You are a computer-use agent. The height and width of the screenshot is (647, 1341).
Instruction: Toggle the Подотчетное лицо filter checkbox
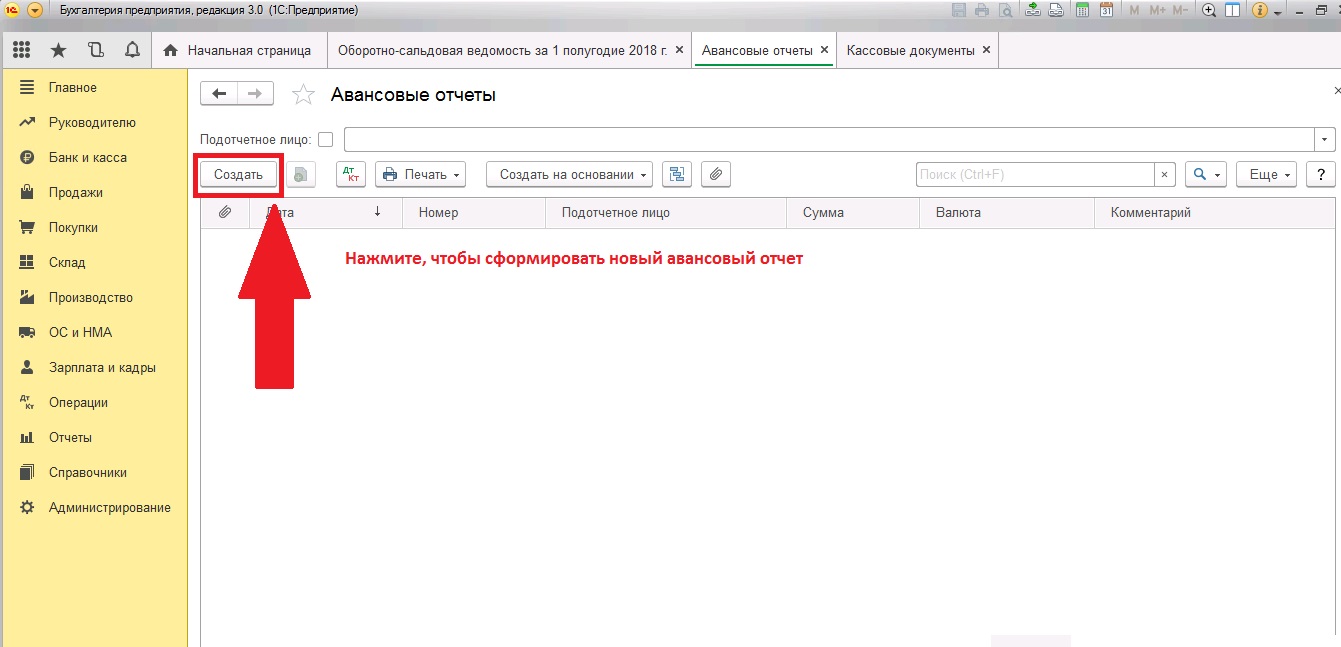pos(325,139)
